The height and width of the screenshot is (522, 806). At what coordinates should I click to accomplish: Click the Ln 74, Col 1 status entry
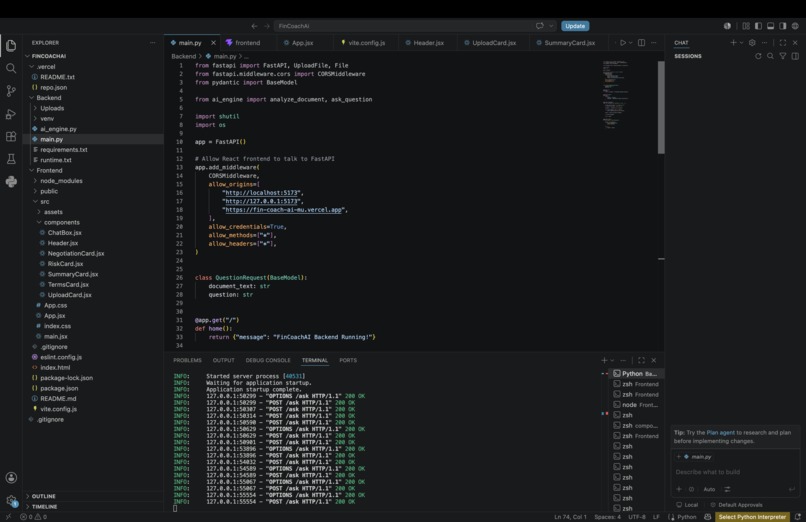[570, 517]
